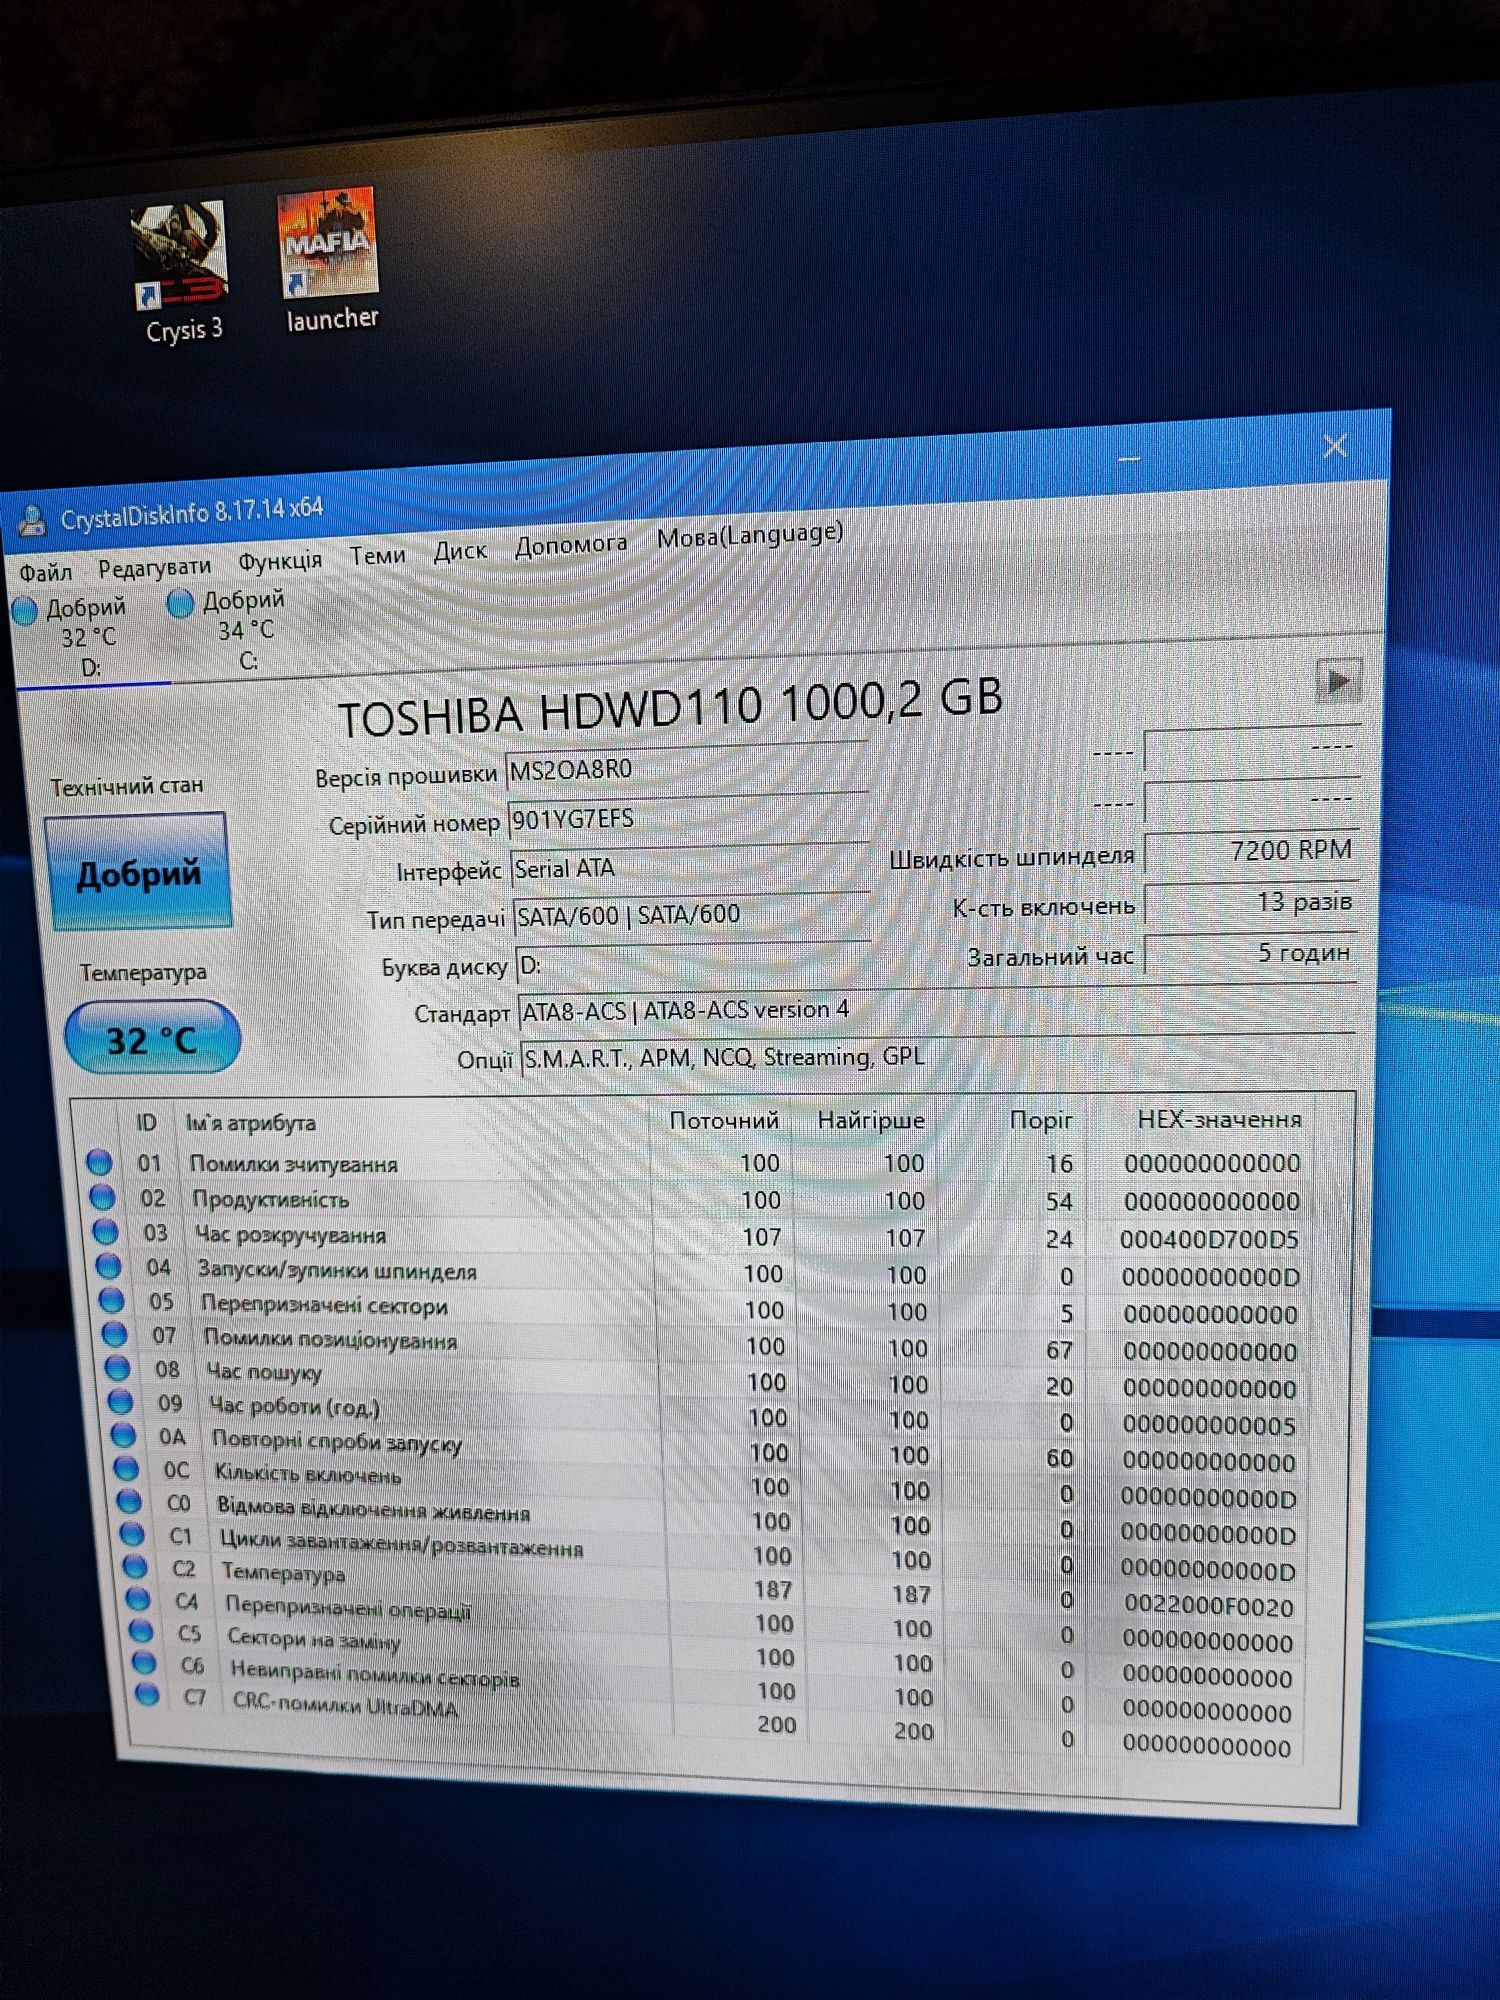Screen dimensions: 1500x2000
Task: Click status circle of attribute 01 Помилки зчитування
Action: tap(98, 1161)
